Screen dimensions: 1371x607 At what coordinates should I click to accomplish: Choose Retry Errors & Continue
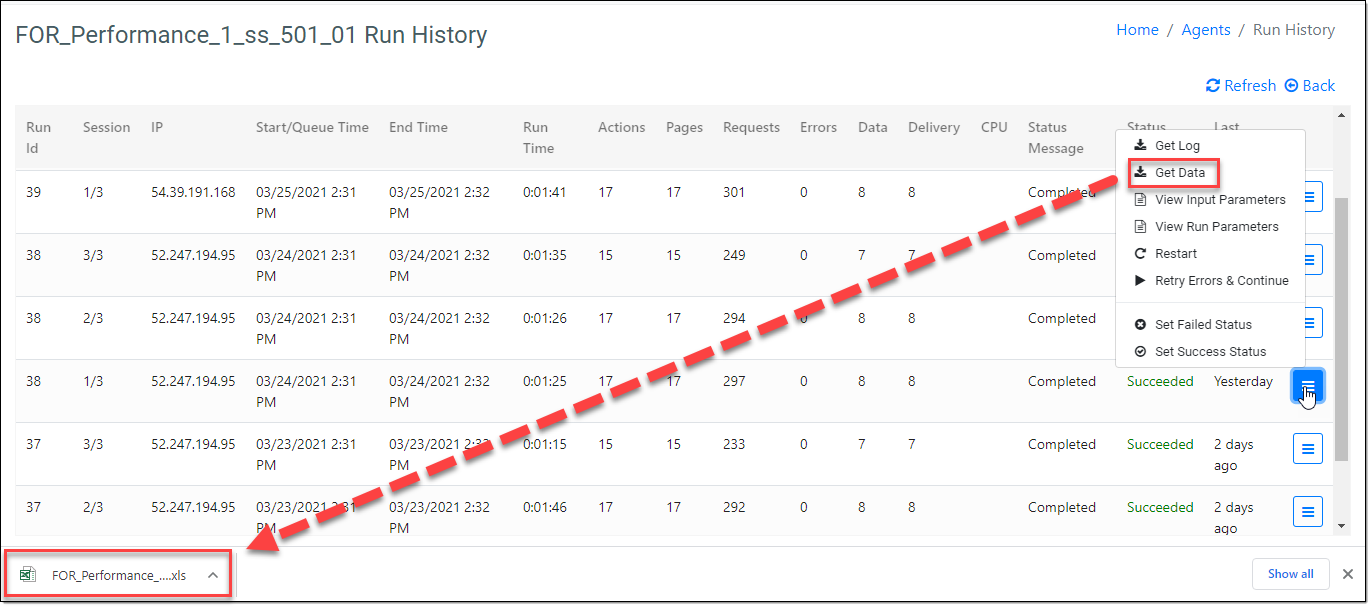click(x=1221, y=281)
